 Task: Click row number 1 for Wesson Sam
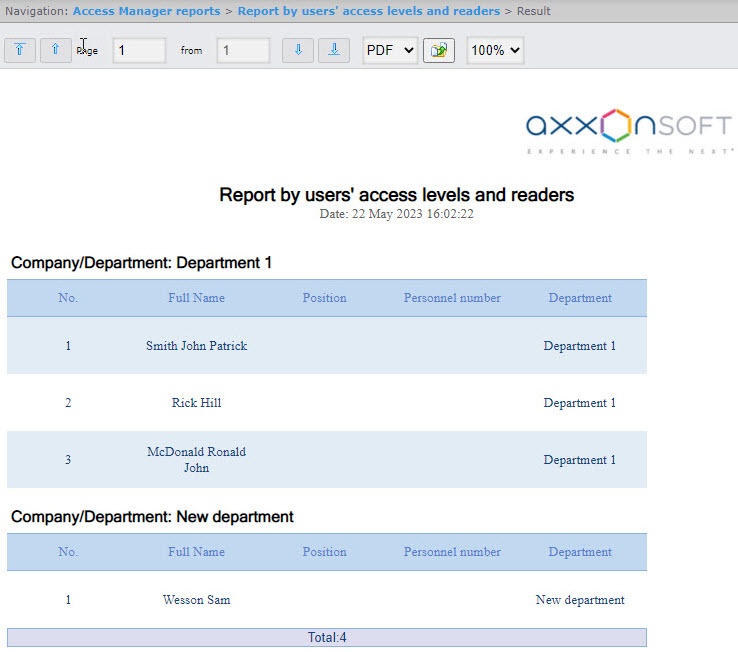[x=68, y=600]
